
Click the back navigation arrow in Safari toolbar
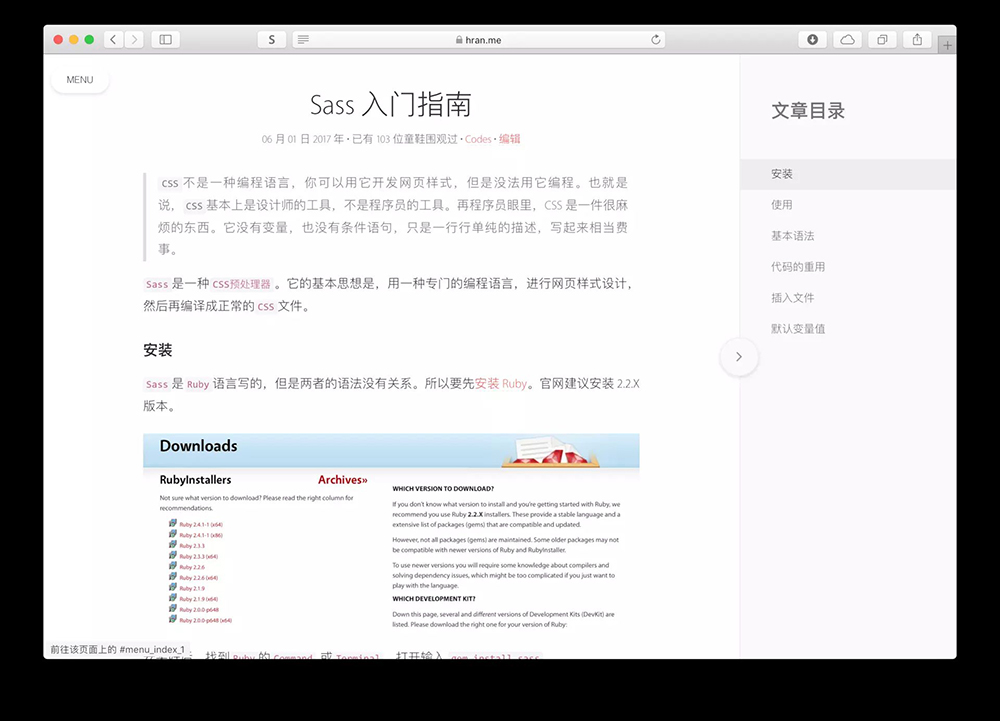[x=113, y=39]
